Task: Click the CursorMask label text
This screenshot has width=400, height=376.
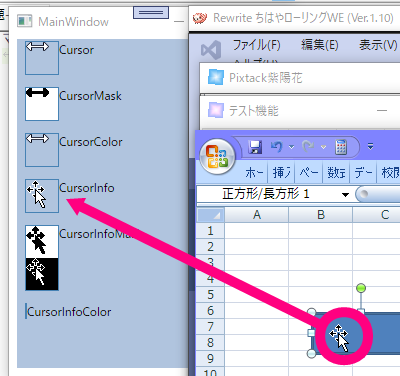Action: pos(90,96)
